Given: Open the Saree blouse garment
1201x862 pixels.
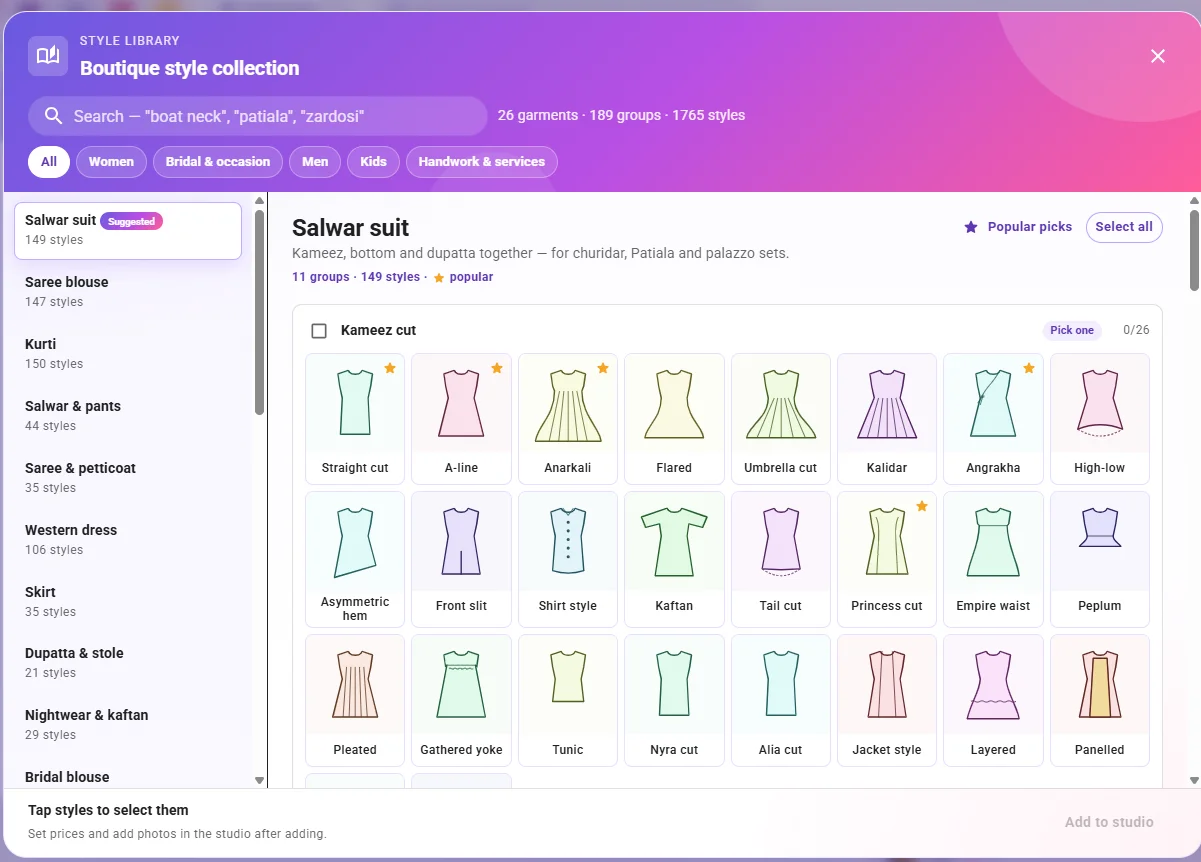Looking at the screenshot, I should pos(128,292).
